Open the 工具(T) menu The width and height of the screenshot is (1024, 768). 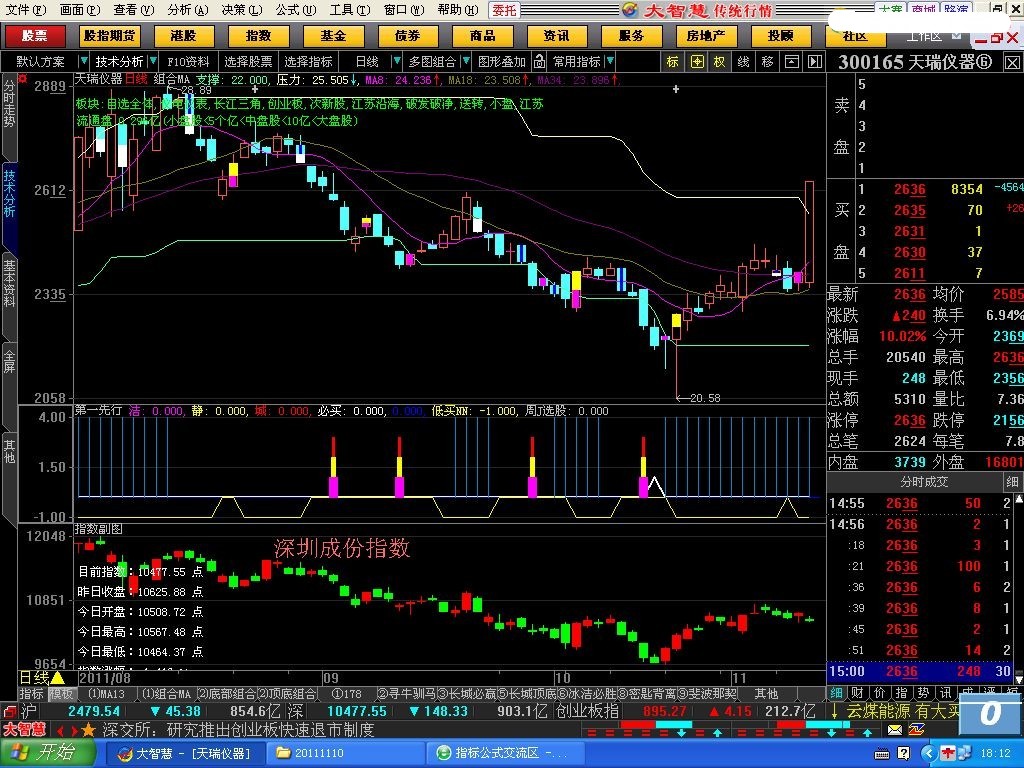pyautogui.click(x=350, y=10)
